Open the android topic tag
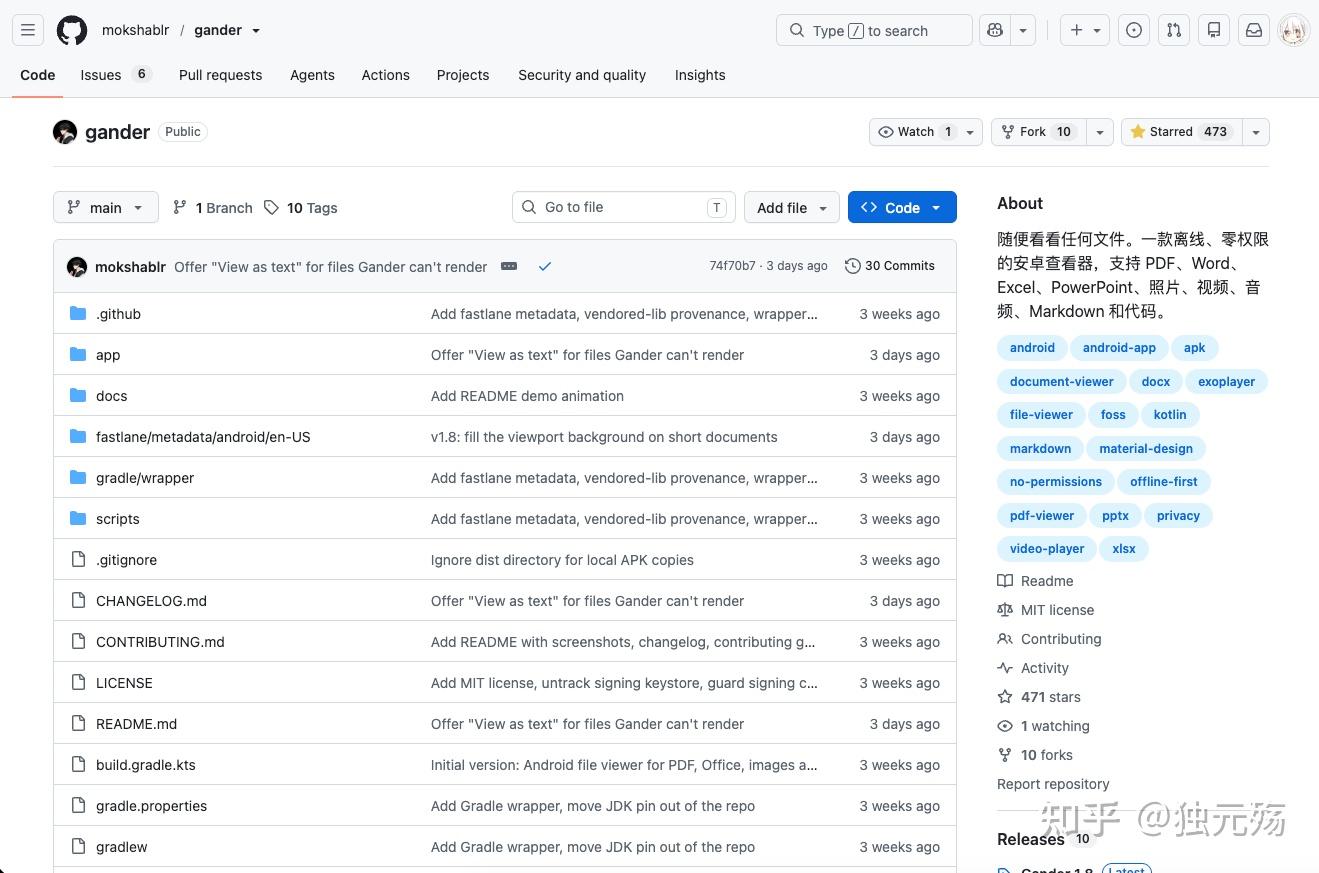 tap(1032, 348)
